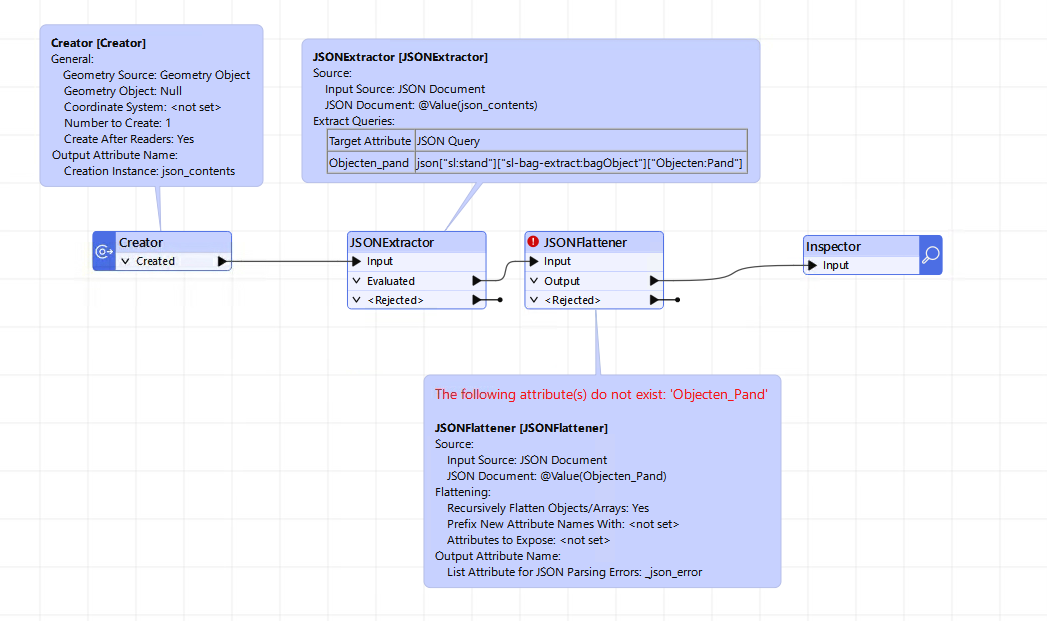Click 'Create After Readers: Yes' text

[x=129, y=139]
